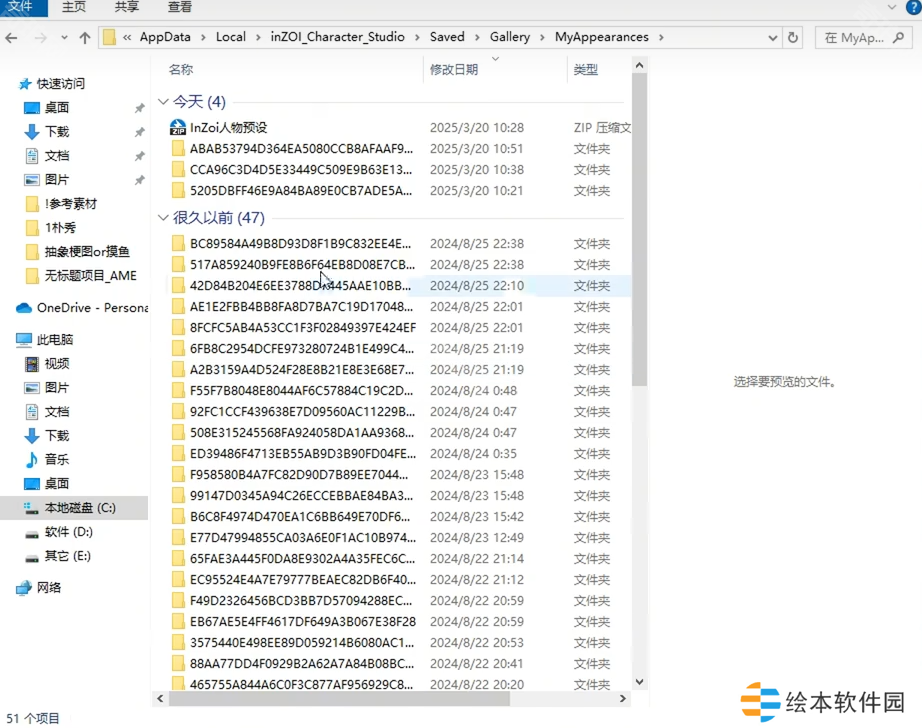The height and width of the screenshot is (728, 922).
Task: Click the Refresh button in address bar
Action: (x=794, y=37)
